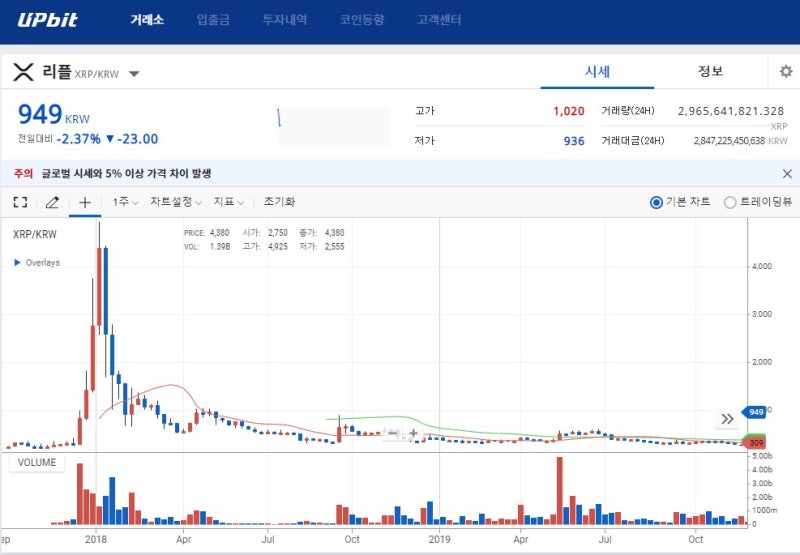Click the 2019 label on time axis
Image resolution: width=800 pixels, height=555 pixels.
[x=439, y=539]
